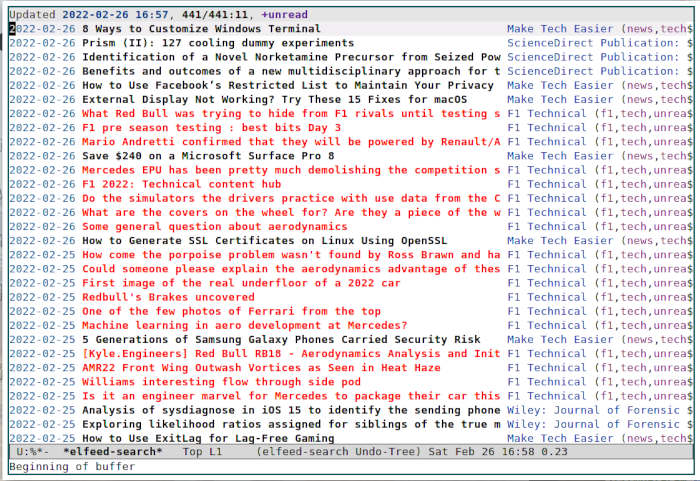Click 'Make Tech Easier' feed label on ExitLag row

pos(560,438)
